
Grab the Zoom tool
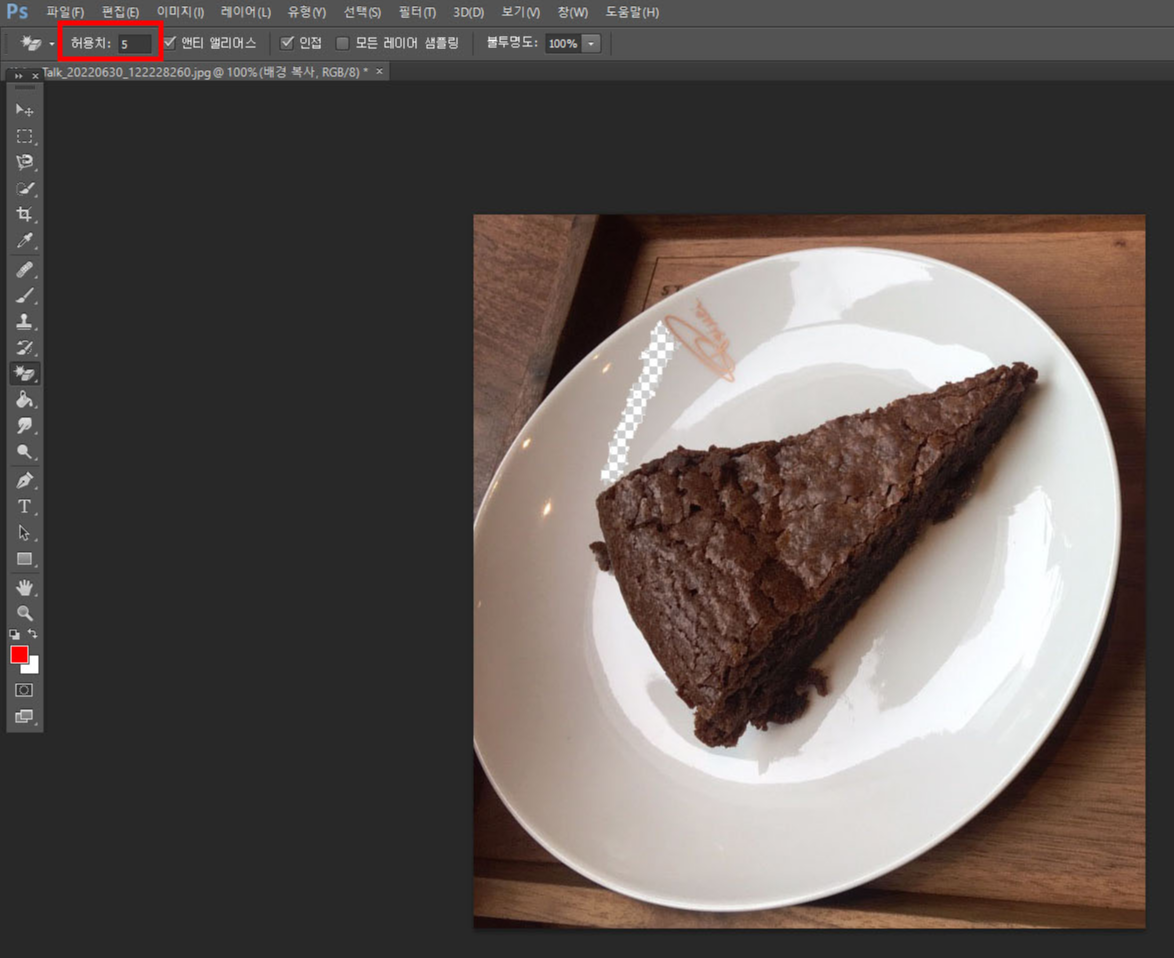click(x=25, y=613)
